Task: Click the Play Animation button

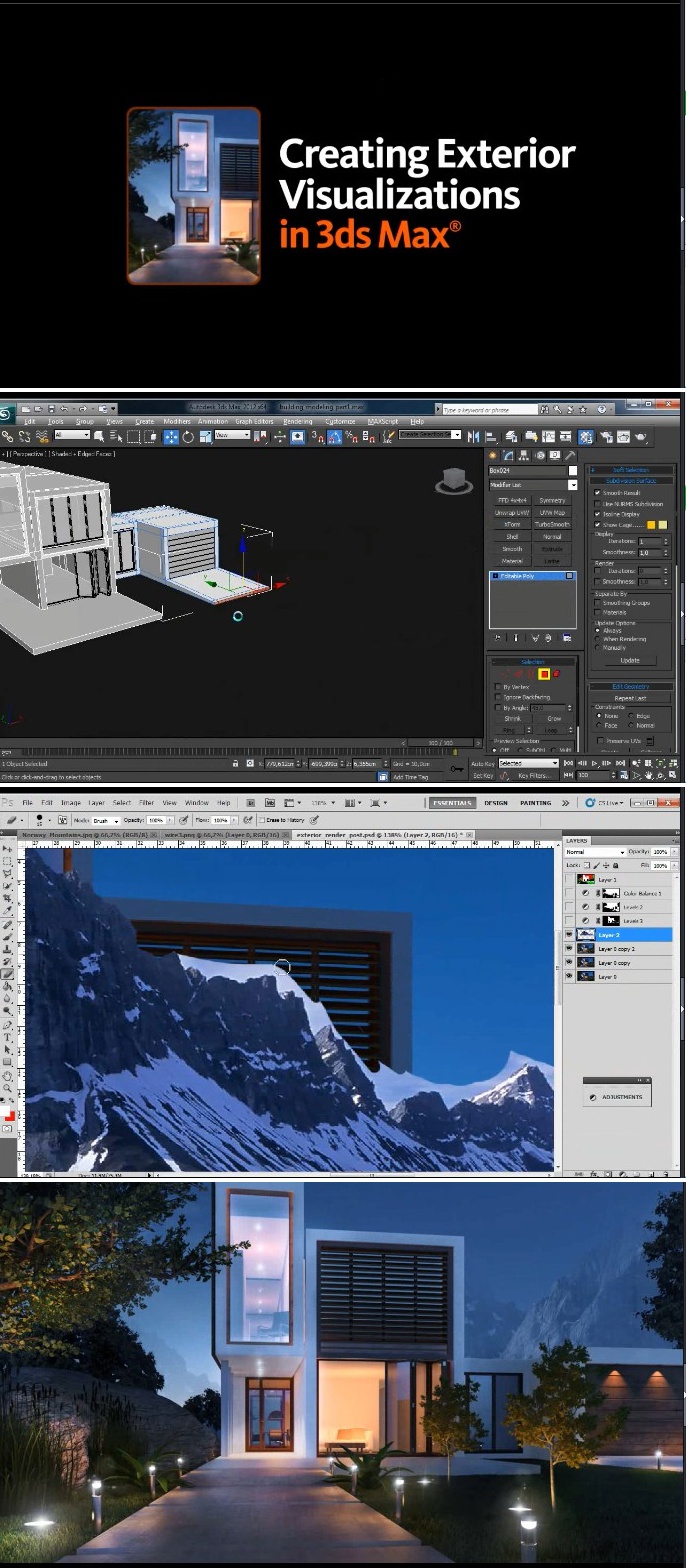Action: tap(595, 763)
